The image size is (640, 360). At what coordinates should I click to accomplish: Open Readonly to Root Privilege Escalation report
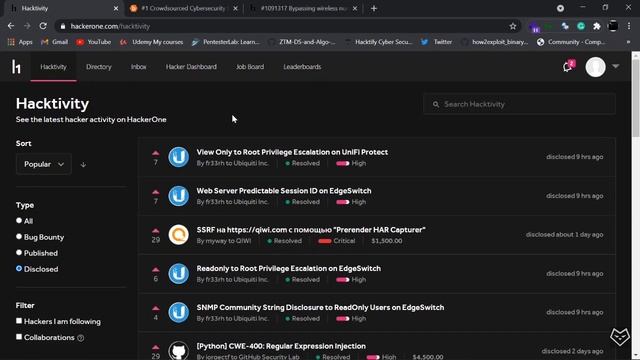(289, 268)
